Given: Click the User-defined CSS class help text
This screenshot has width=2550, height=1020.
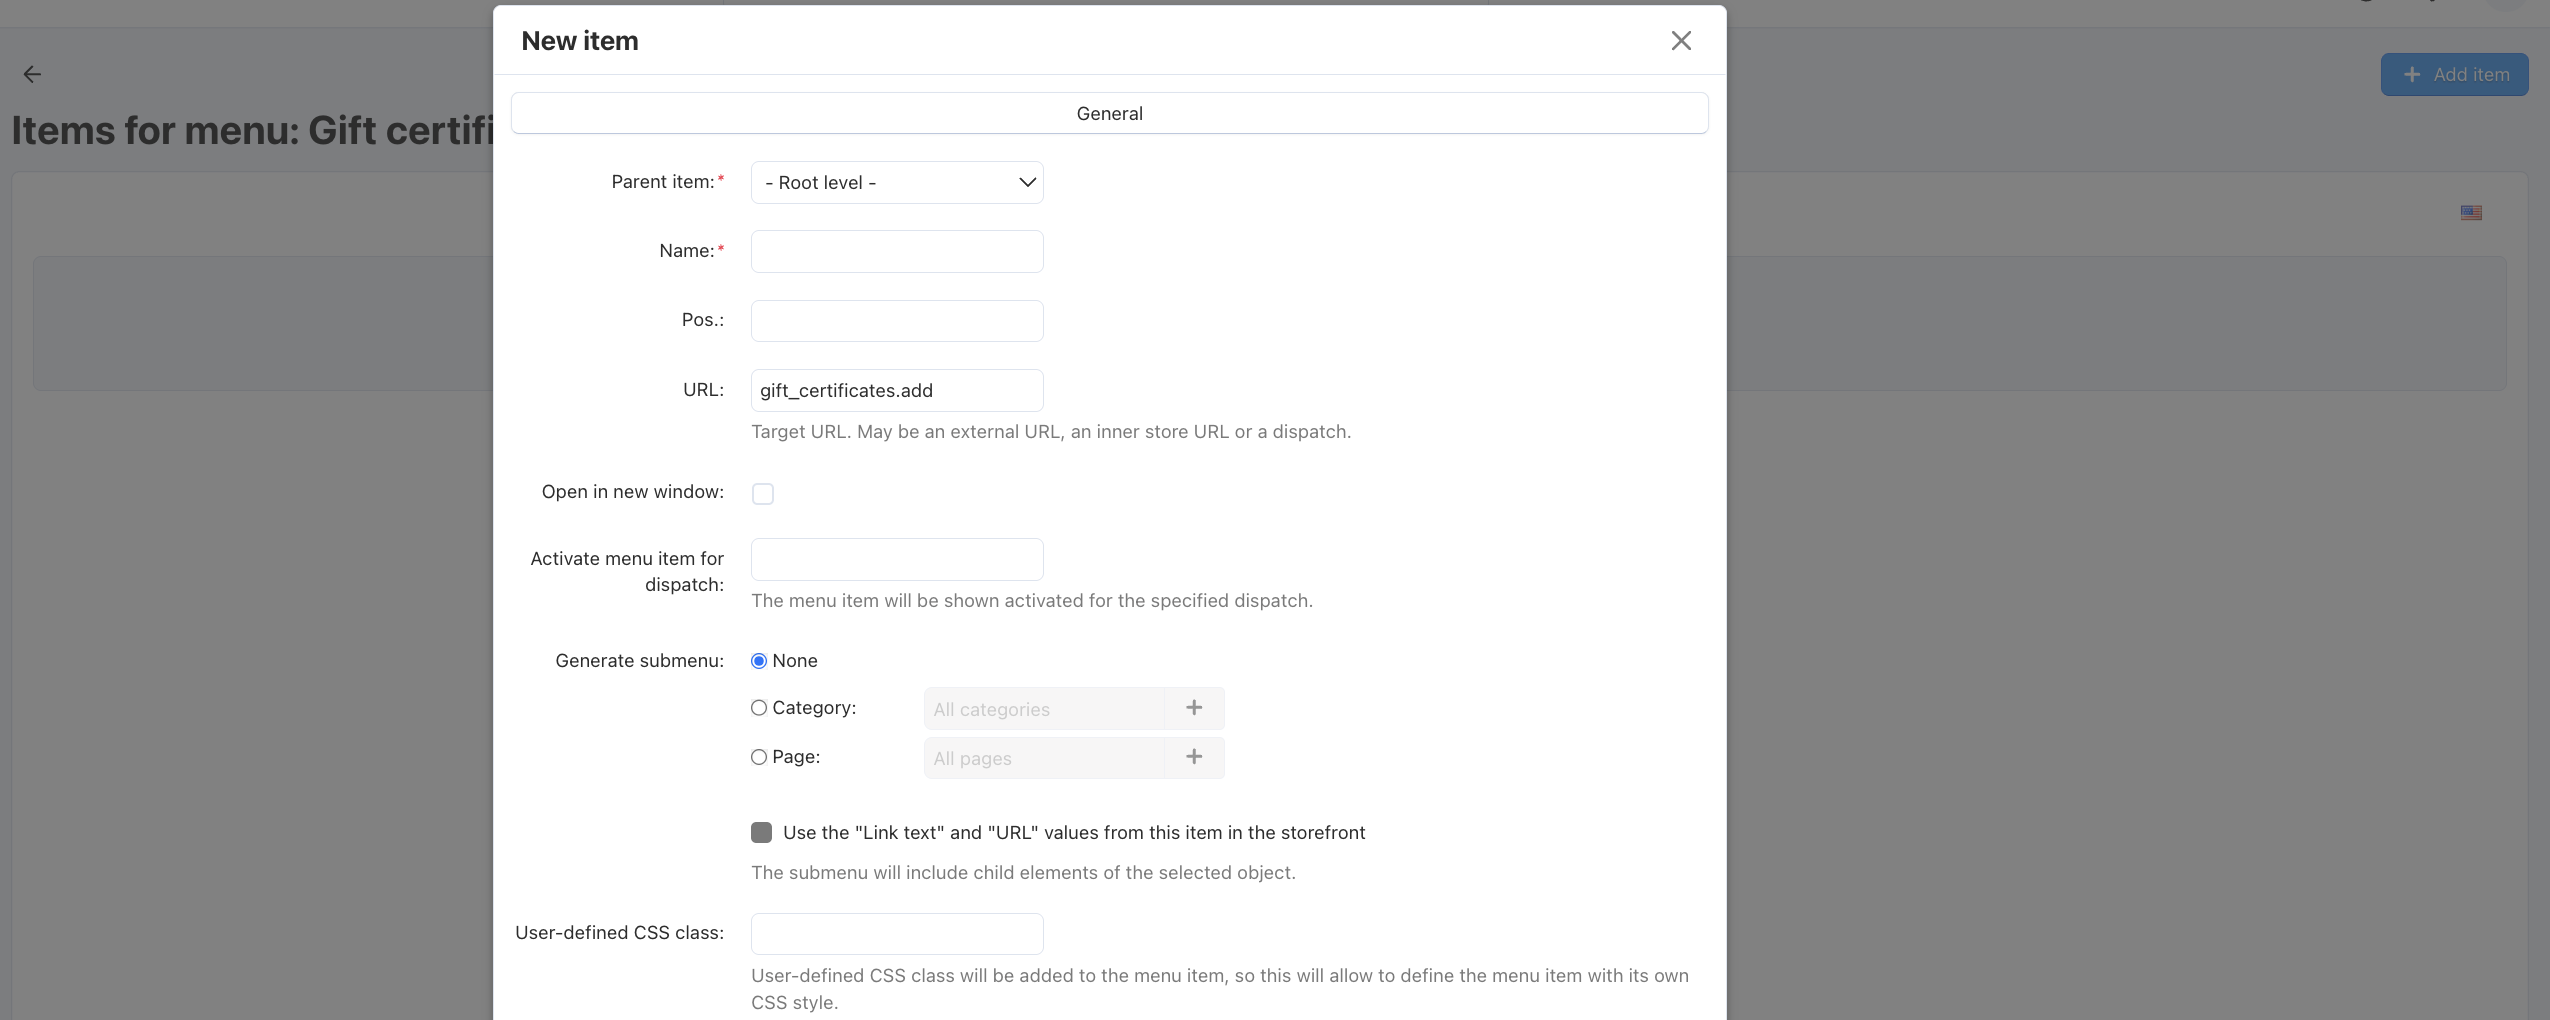Looking at the screenshot, I should click(1220, 988).
